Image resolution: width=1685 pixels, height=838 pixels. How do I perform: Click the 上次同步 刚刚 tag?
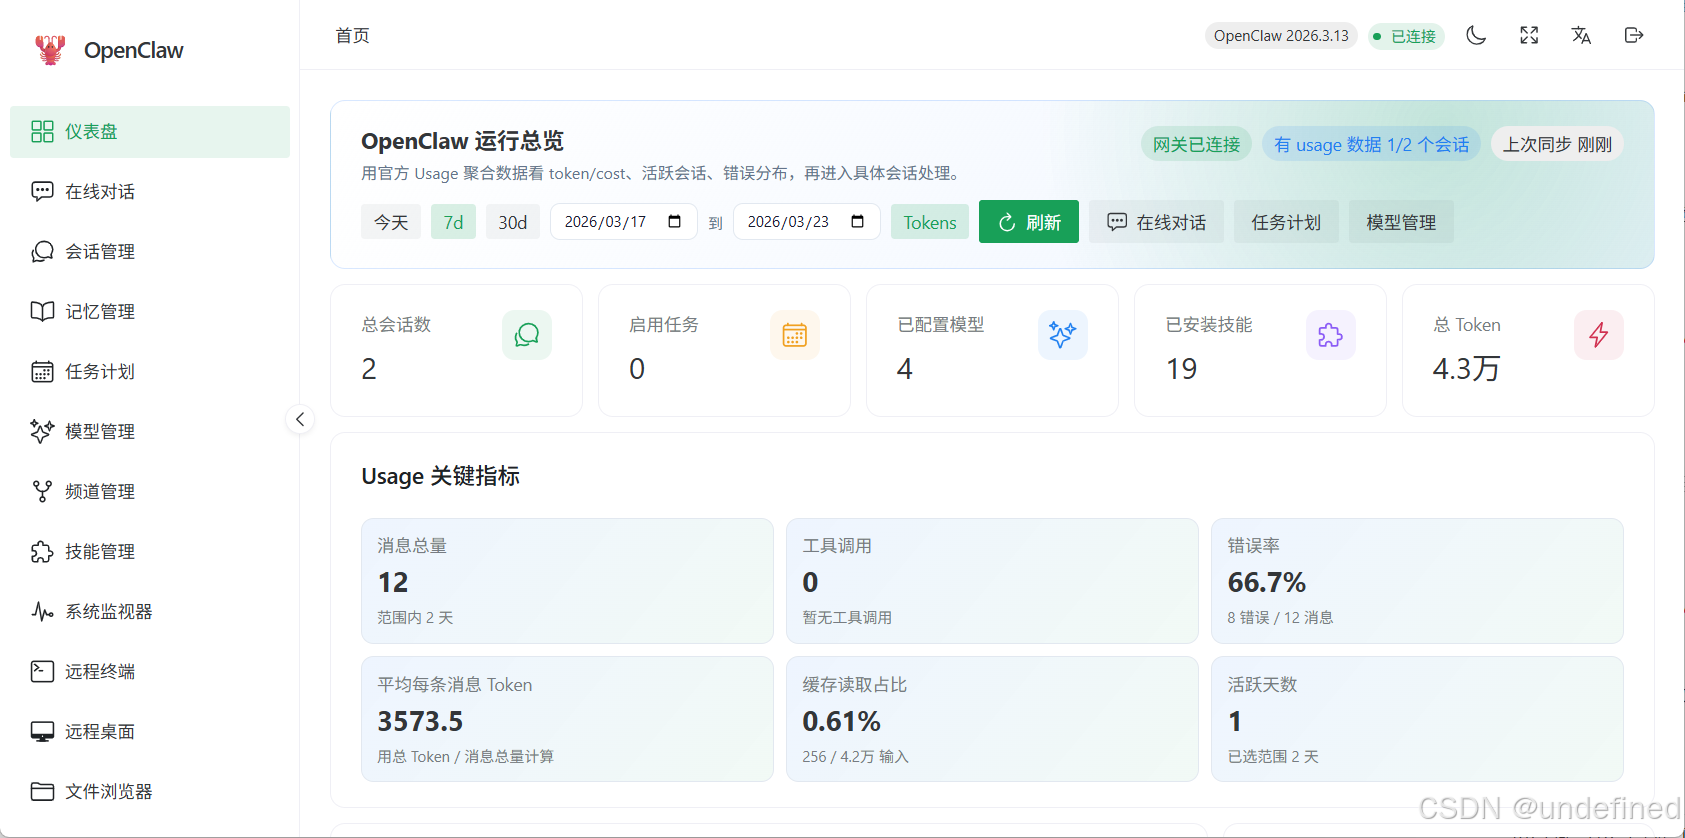pyautogui.click(x=1557, y=144)
